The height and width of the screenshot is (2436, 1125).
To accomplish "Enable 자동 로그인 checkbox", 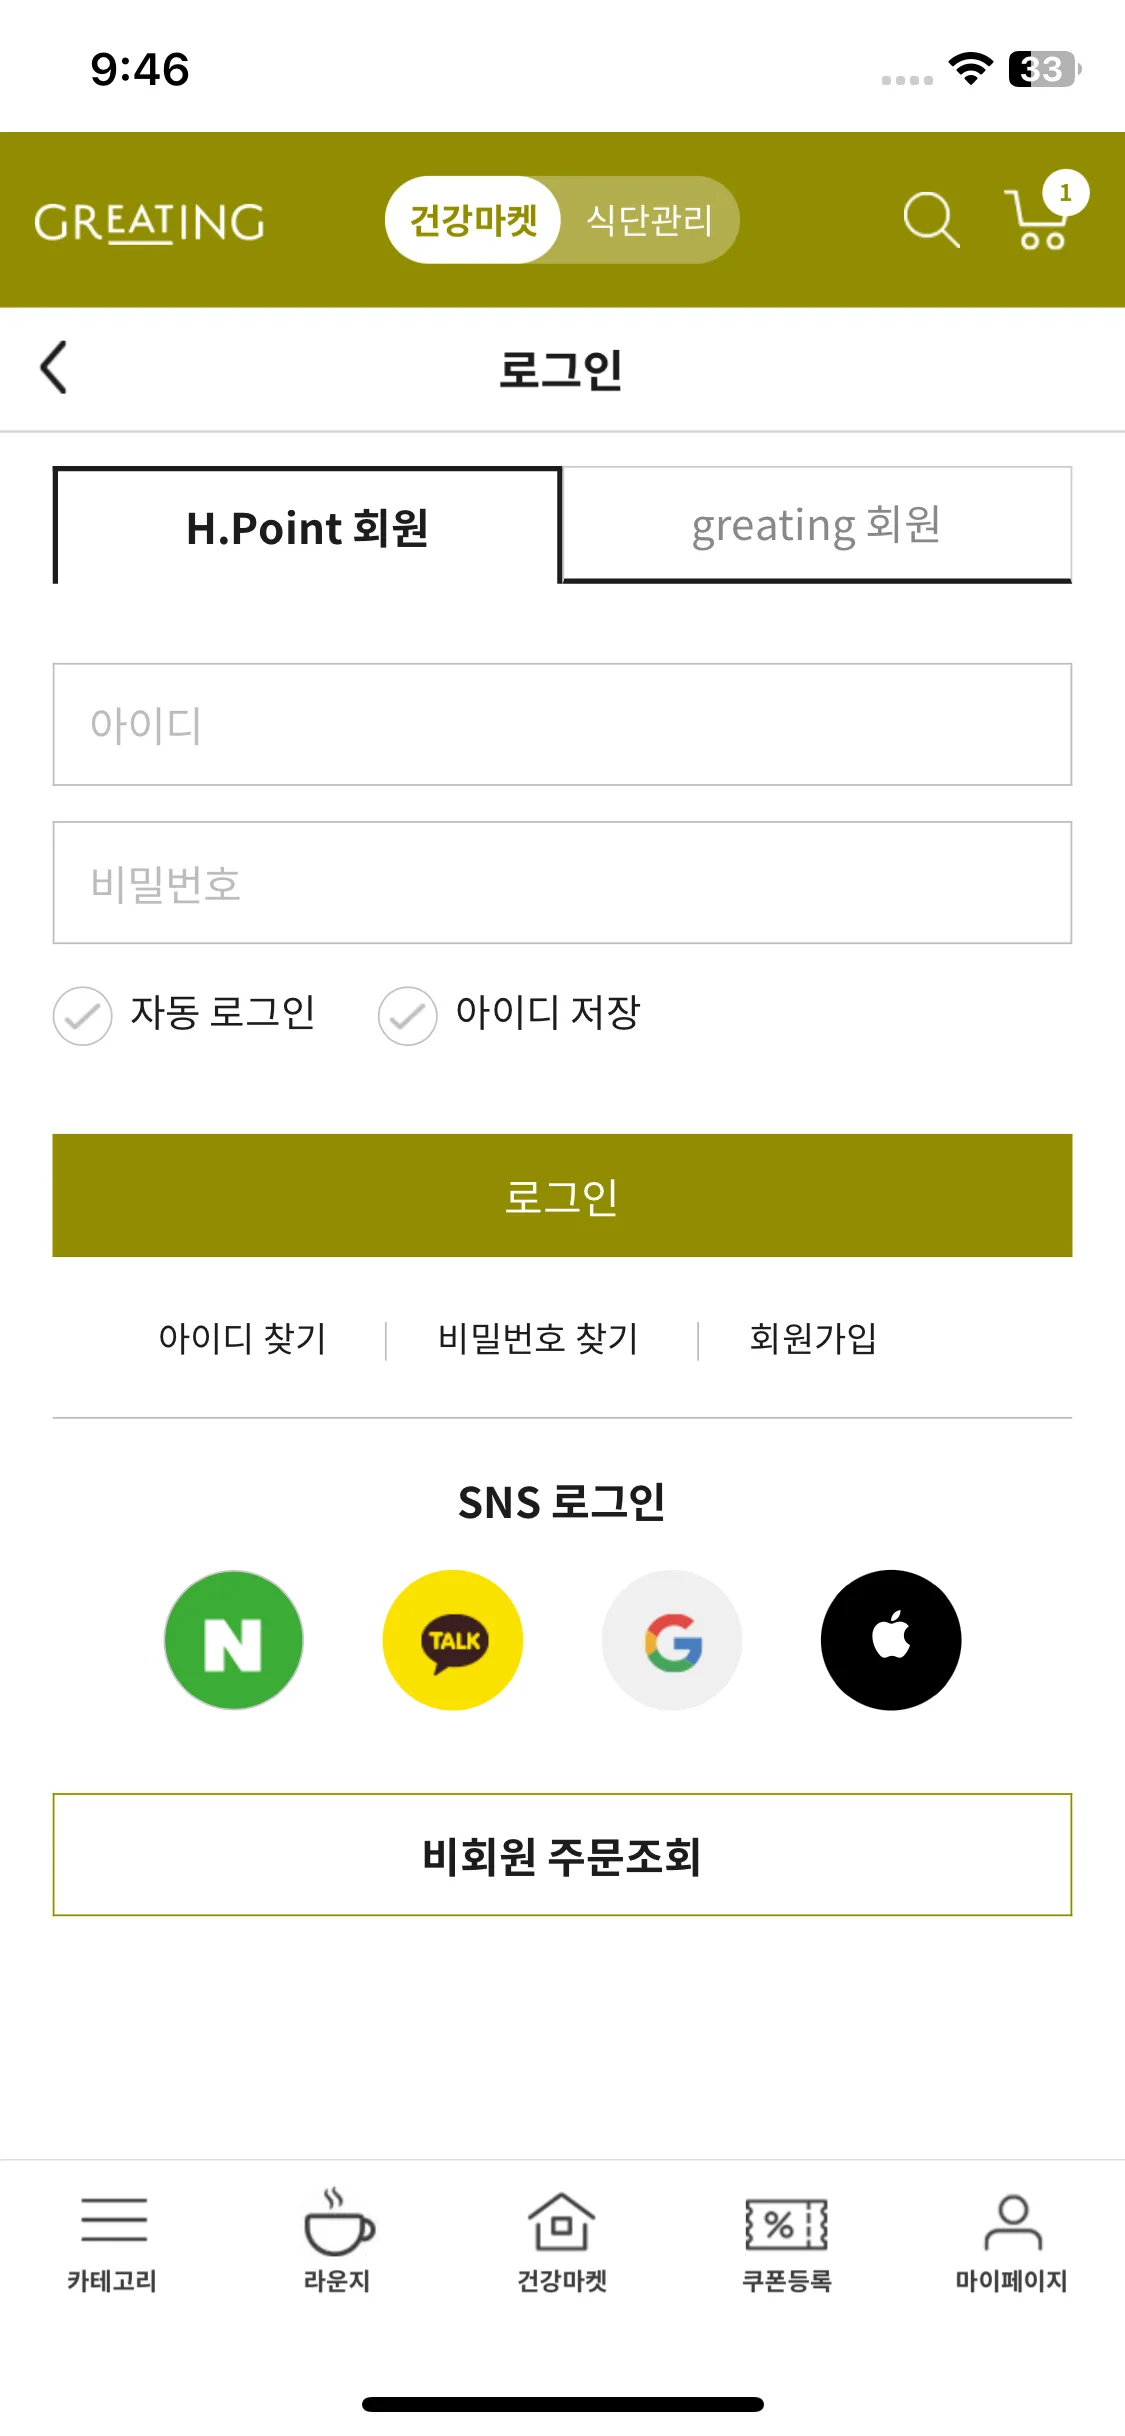I will click(x=83, y=1016).
